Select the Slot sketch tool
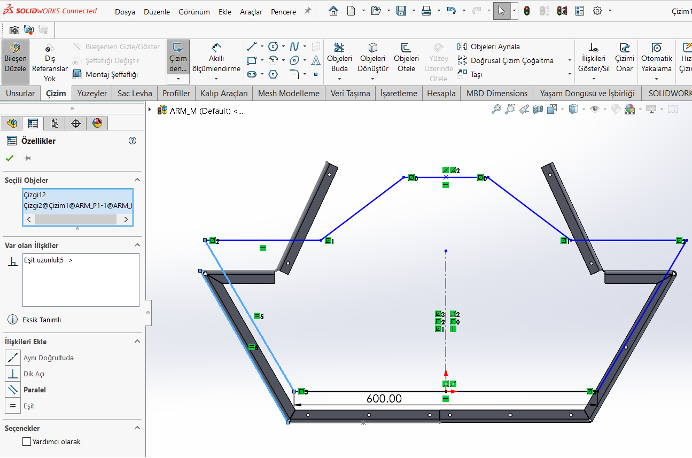Image resolution: width=692 pixels, height=458 pixels. coord(252,74)
